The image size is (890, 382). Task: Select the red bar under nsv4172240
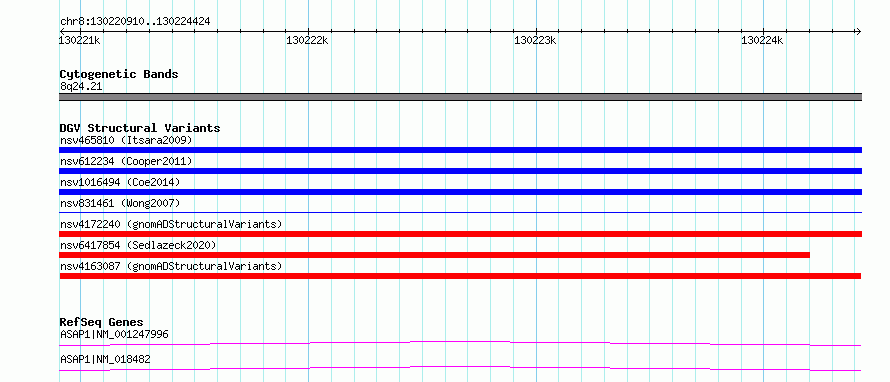tap(460, 234)
